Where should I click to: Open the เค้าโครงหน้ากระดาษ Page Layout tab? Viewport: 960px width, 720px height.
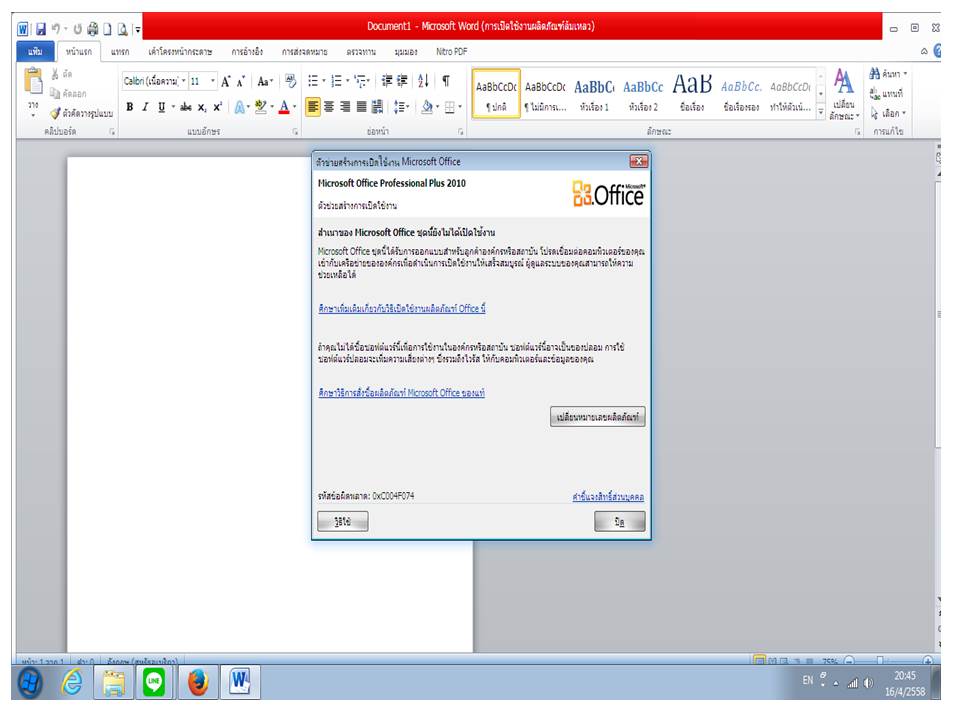pyautogui.click(x=180, y=52)
